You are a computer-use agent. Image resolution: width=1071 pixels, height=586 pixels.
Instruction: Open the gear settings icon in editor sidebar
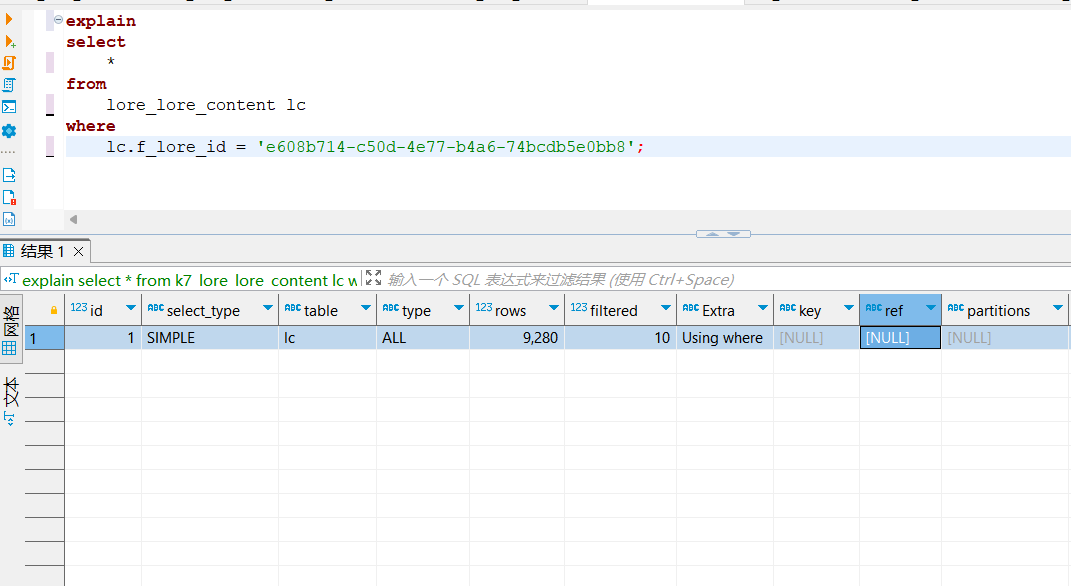click(9, 131)
